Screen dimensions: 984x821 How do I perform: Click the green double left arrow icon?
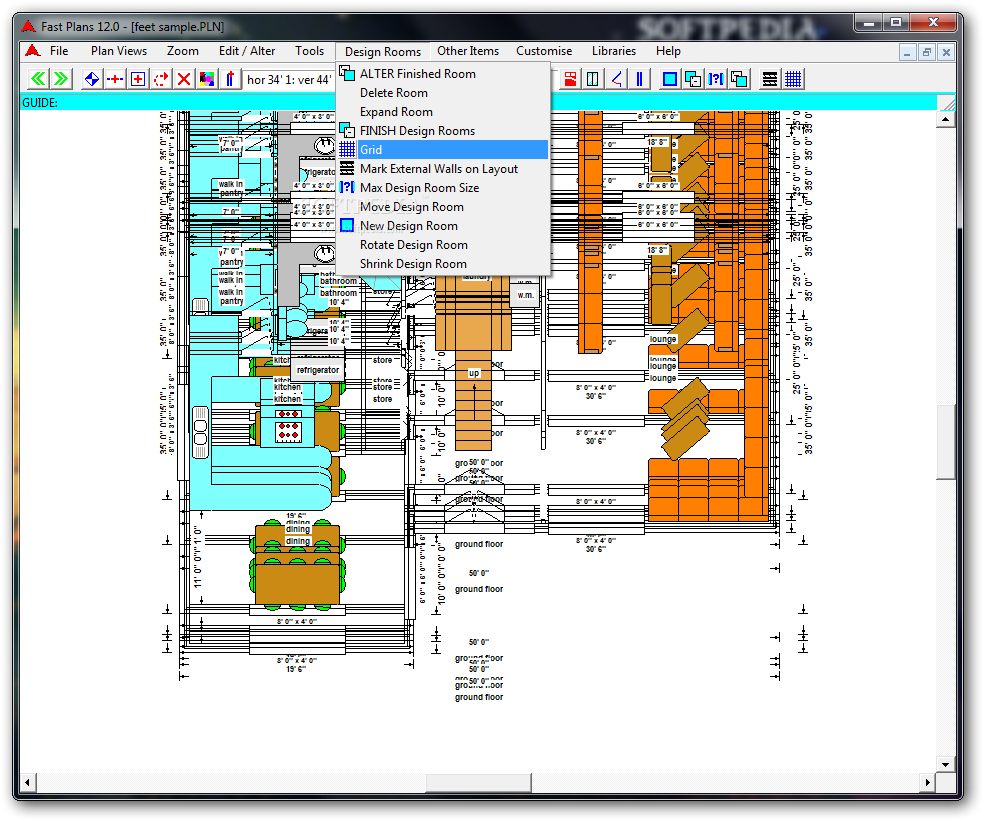(x=38, y=79)
